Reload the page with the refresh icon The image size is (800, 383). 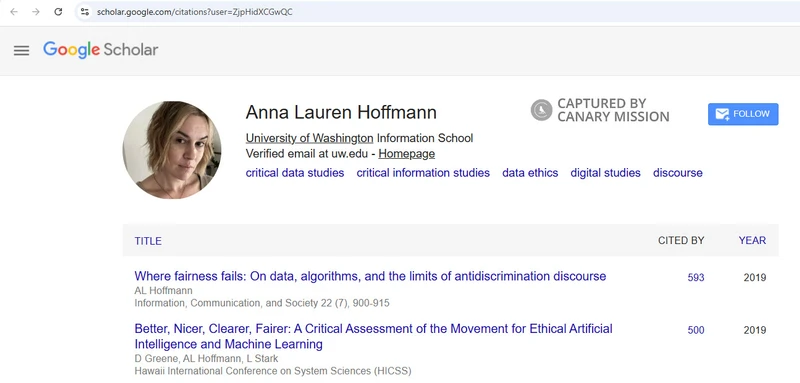click(x=58, y=12)
